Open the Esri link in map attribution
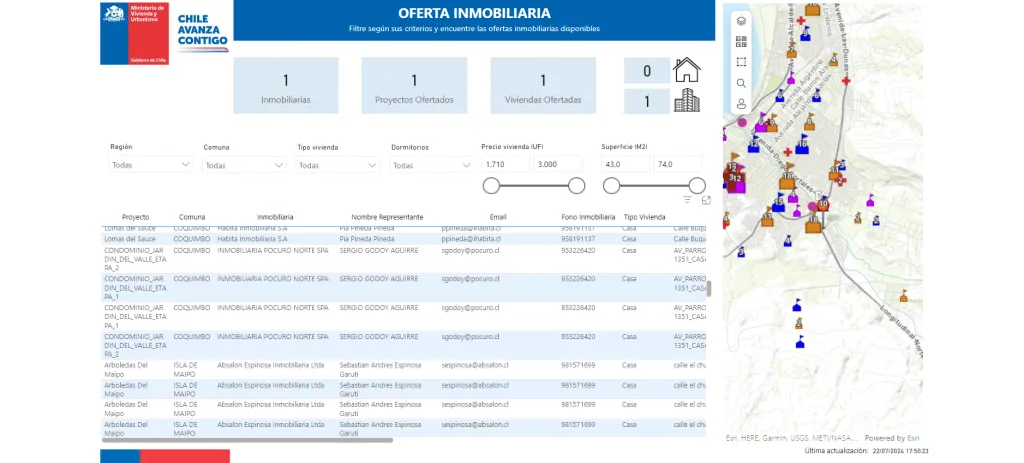The width and height of the screenshot is (1024, 463). coord(914,438)
